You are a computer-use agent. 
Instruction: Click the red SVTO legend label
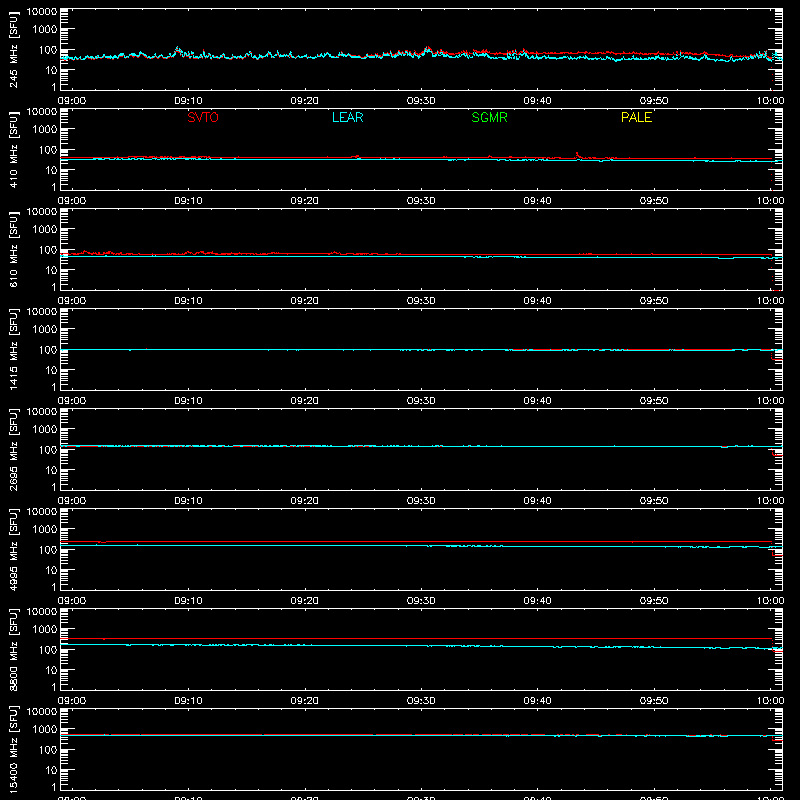(x=203, y=117)
